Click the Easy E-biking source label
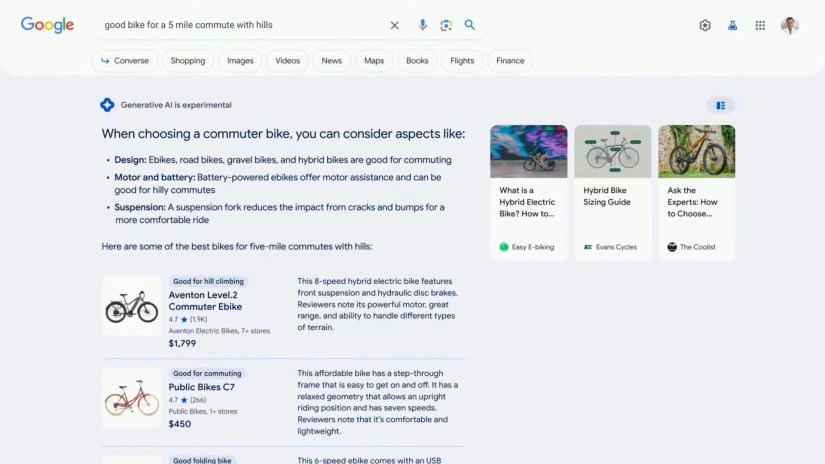The width and height of the screenshot is (825, 464). click(527, 247)
